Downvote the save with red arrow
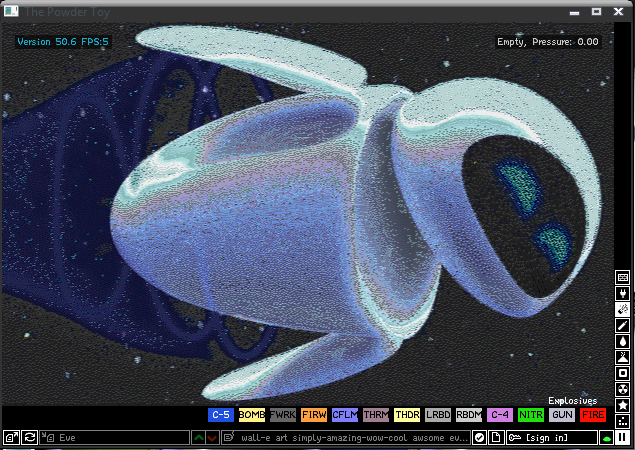 (x=213, y=437)
